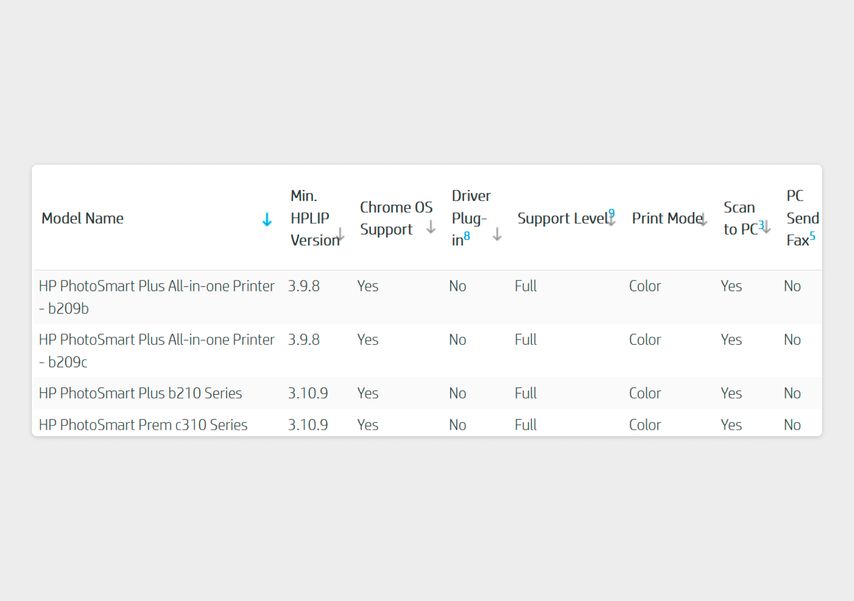854x601 pixels.
Task: Click the Support Level header text
Action: point(563,218)
